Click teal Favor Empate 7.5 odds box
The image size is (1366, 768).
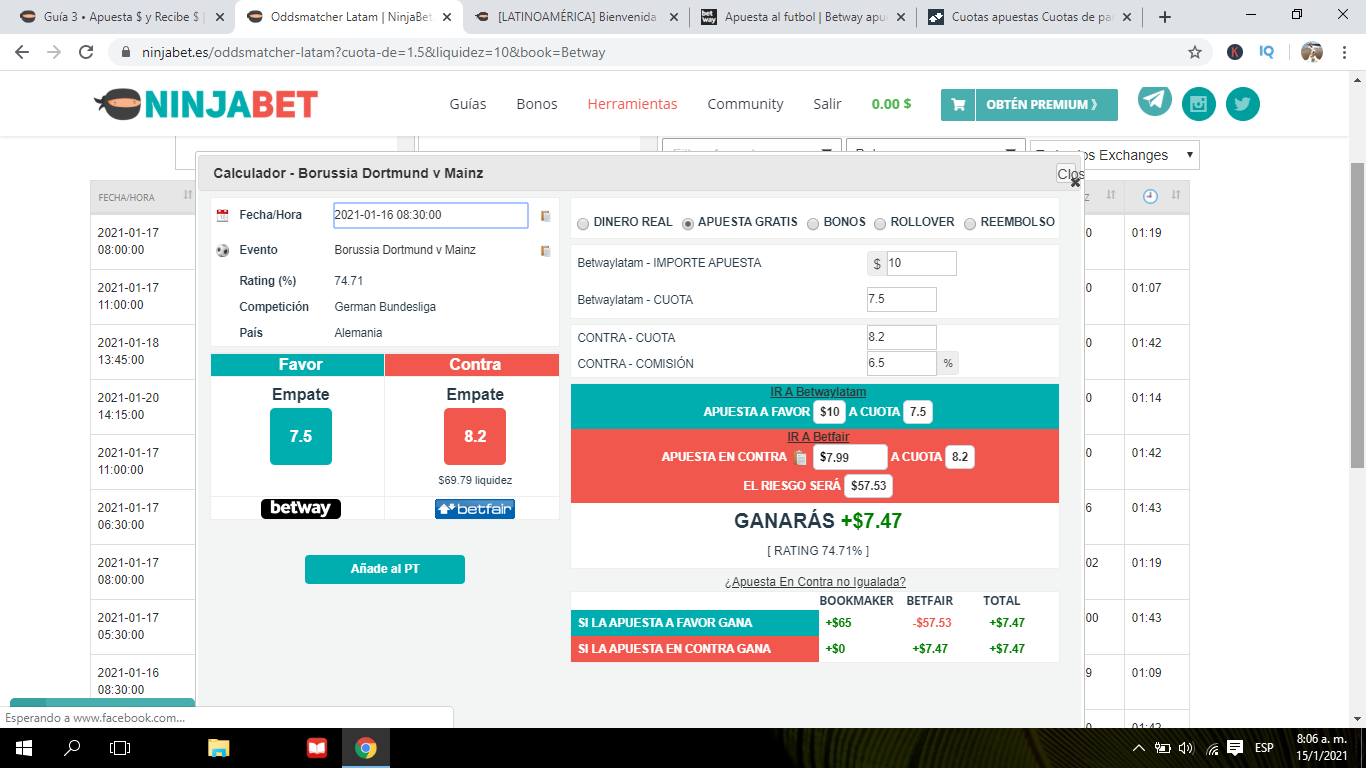[301, 436]
